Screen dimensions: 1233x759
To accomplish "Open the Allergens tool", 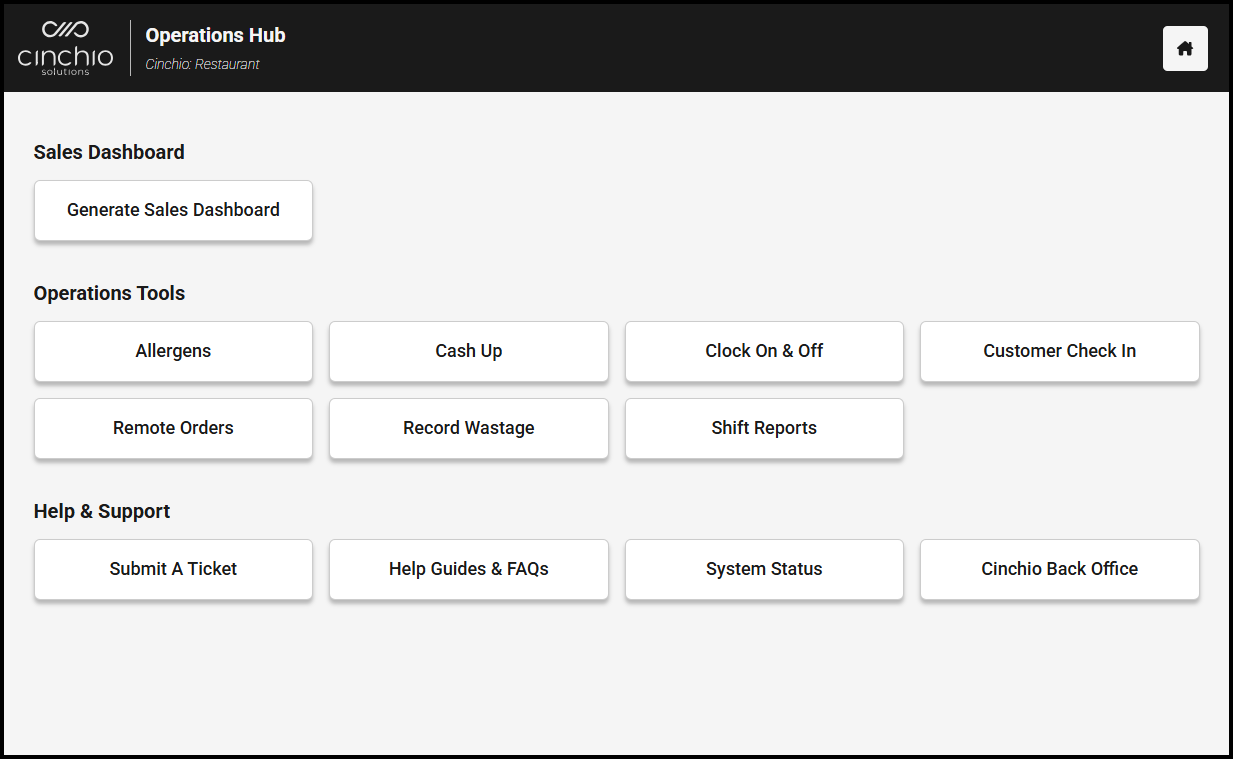I will pyautogui.click(x=173, y=351).
